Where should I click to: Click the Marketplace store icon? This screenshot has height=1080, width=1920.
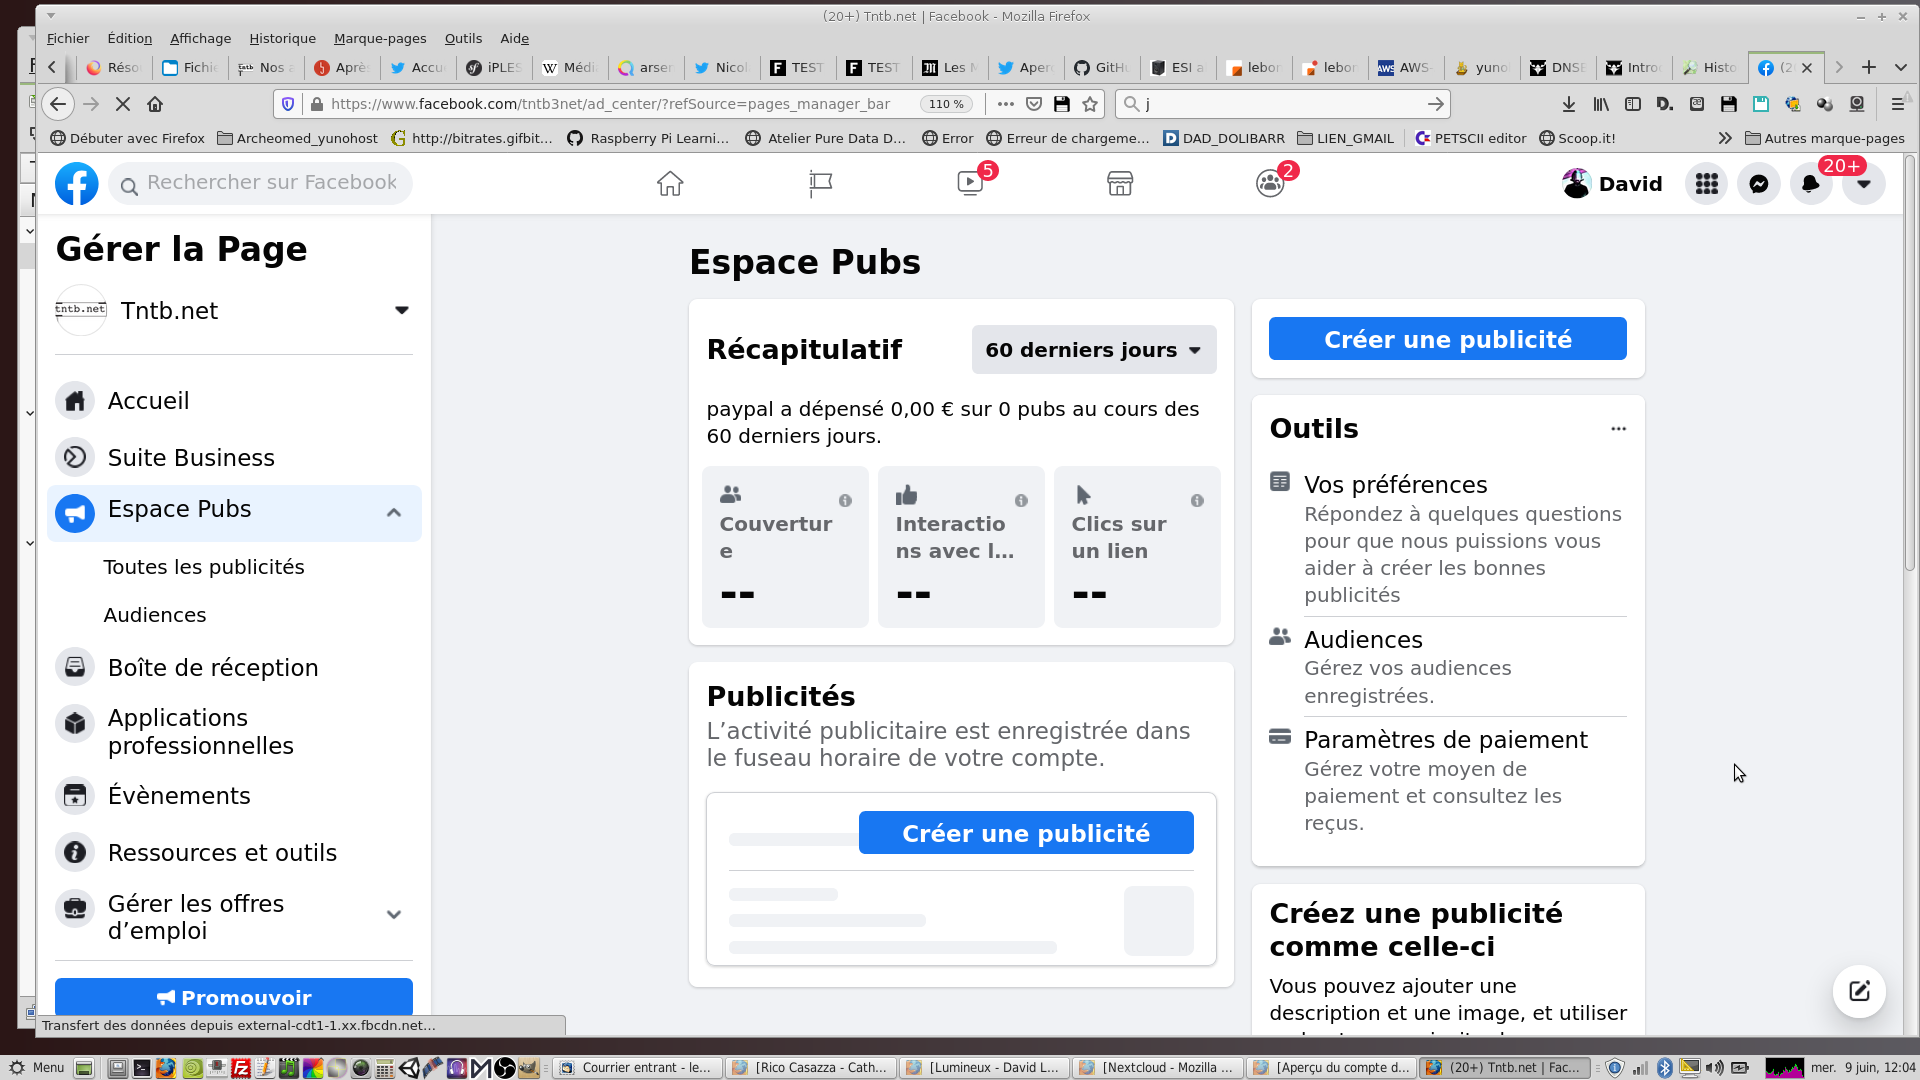click(x=1120, y=184)
